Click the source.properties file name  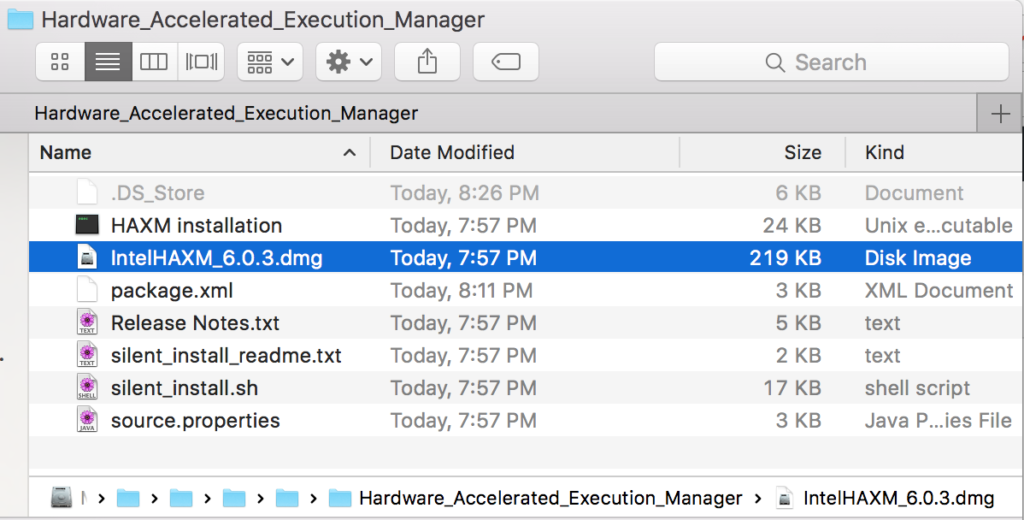[x=195, y=421]
